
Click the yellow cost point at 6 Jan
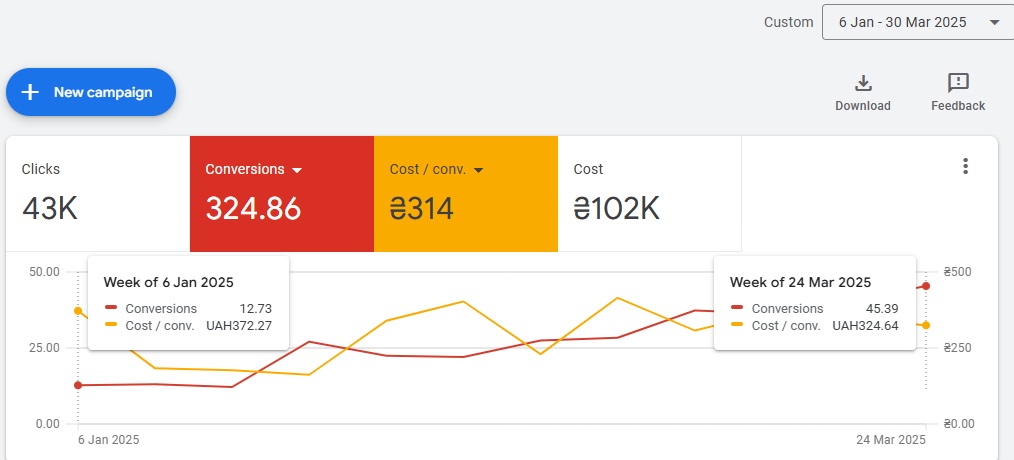pos(78,311)
